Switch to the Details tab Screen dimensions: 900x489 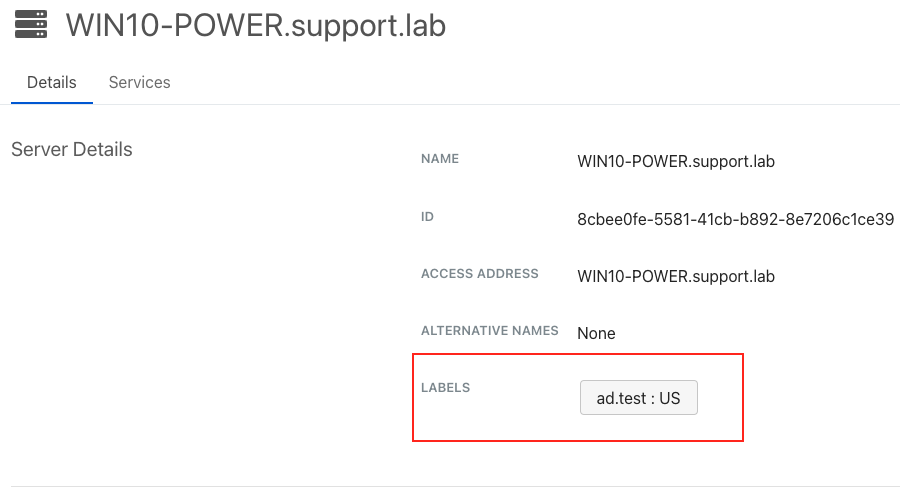tap(52, 82)
